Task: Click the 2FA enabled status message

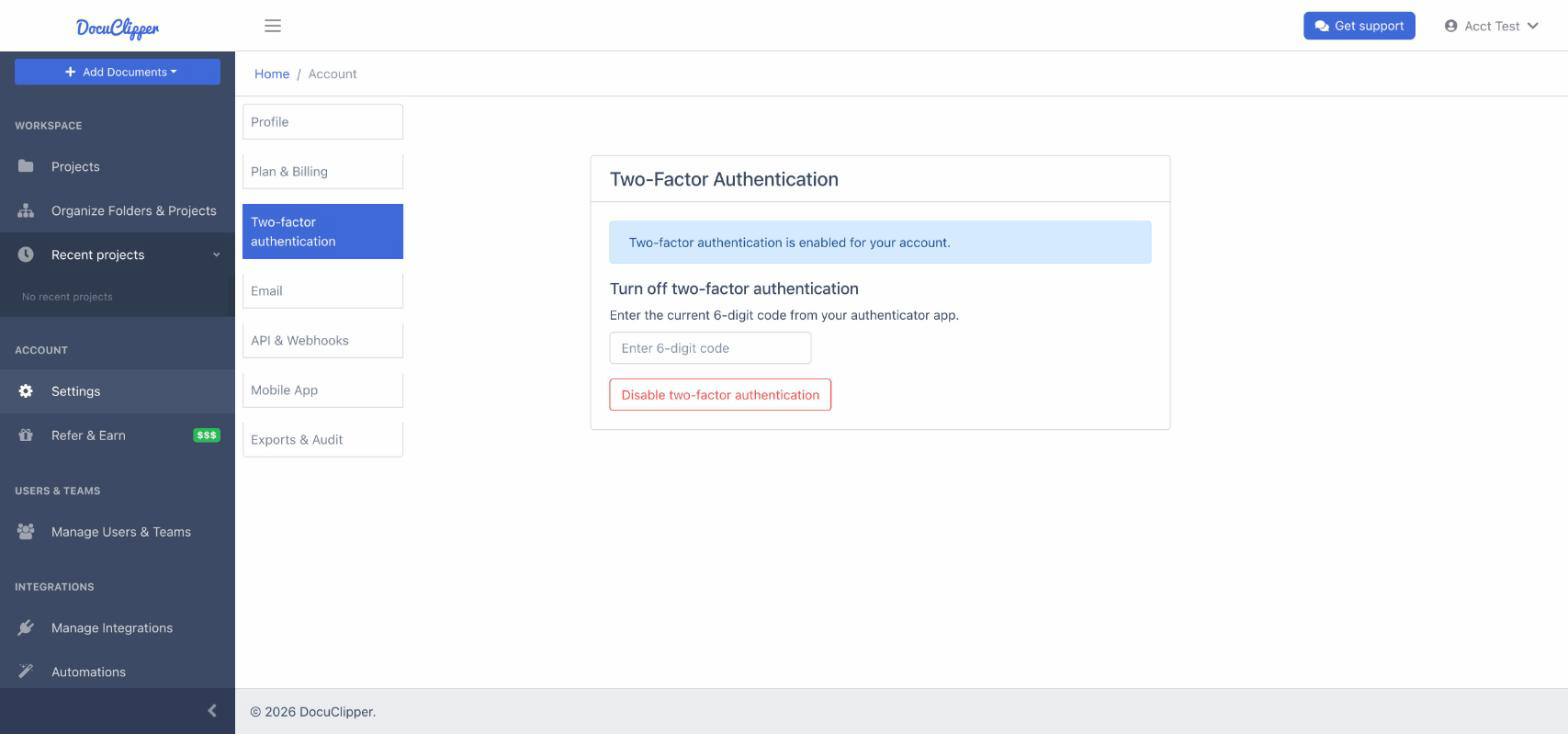Action: coord(880,243)
